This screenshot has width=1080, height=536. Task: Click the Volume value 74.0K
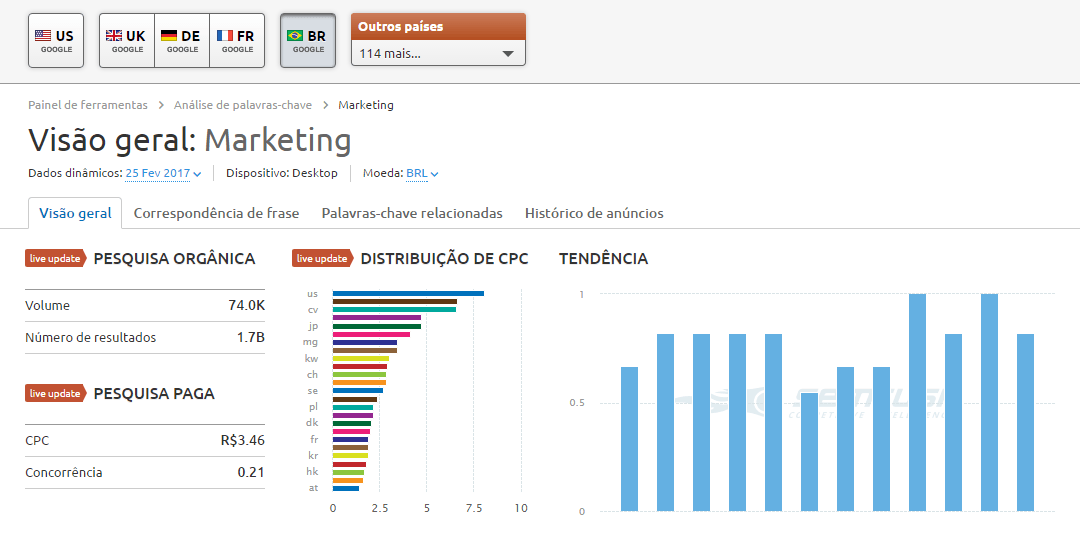point(247,305)
